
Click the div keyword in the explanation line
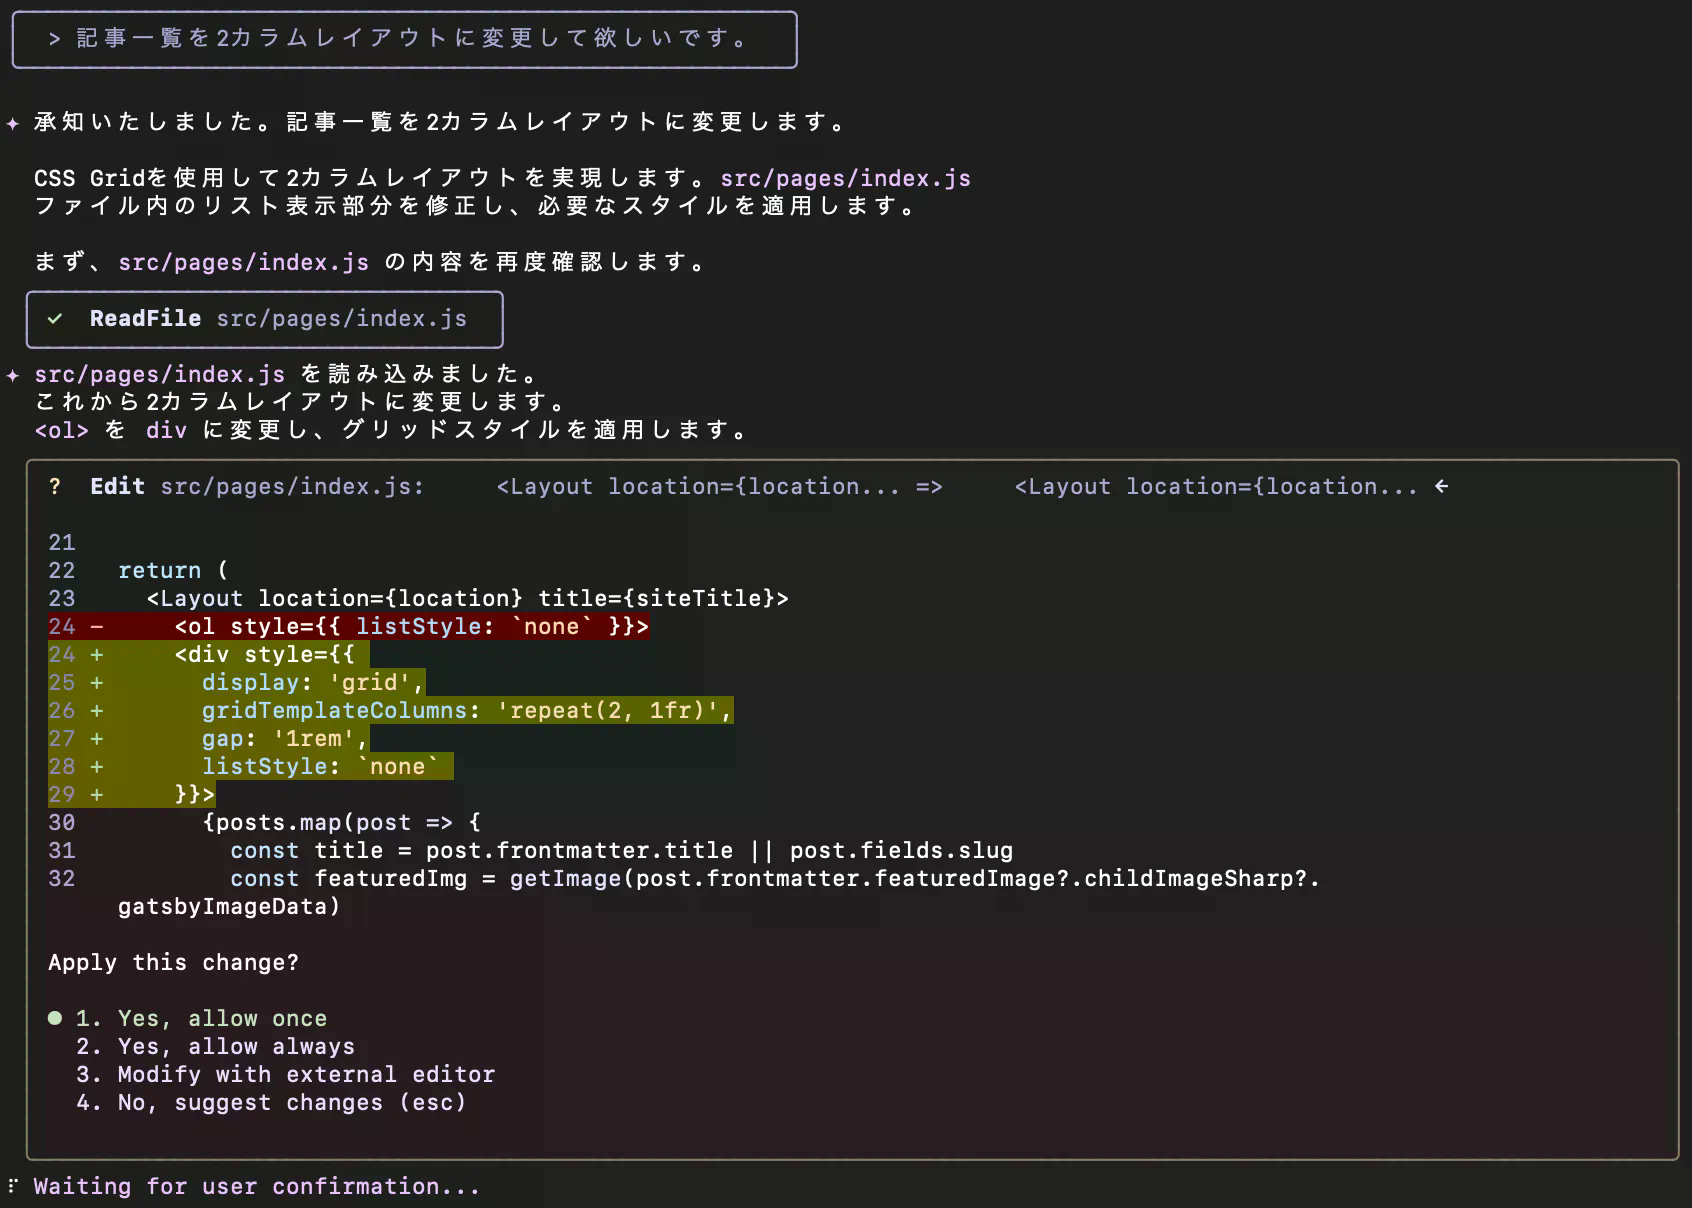point(166,430)
